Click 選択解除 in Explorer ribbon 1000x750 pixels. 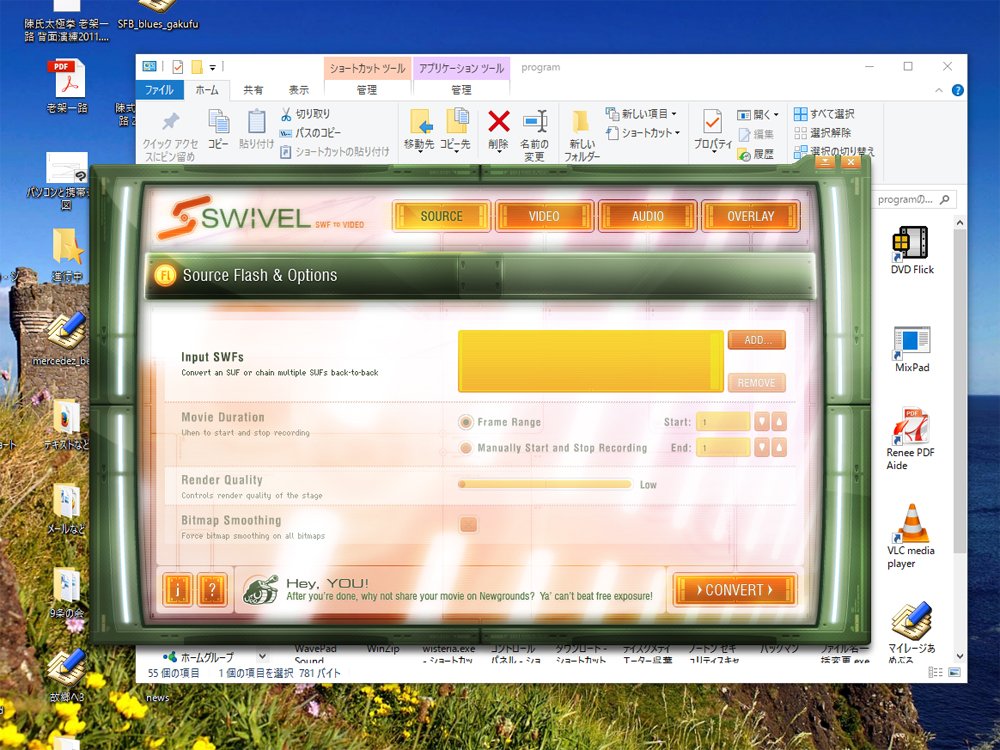(x=823, y=133)
